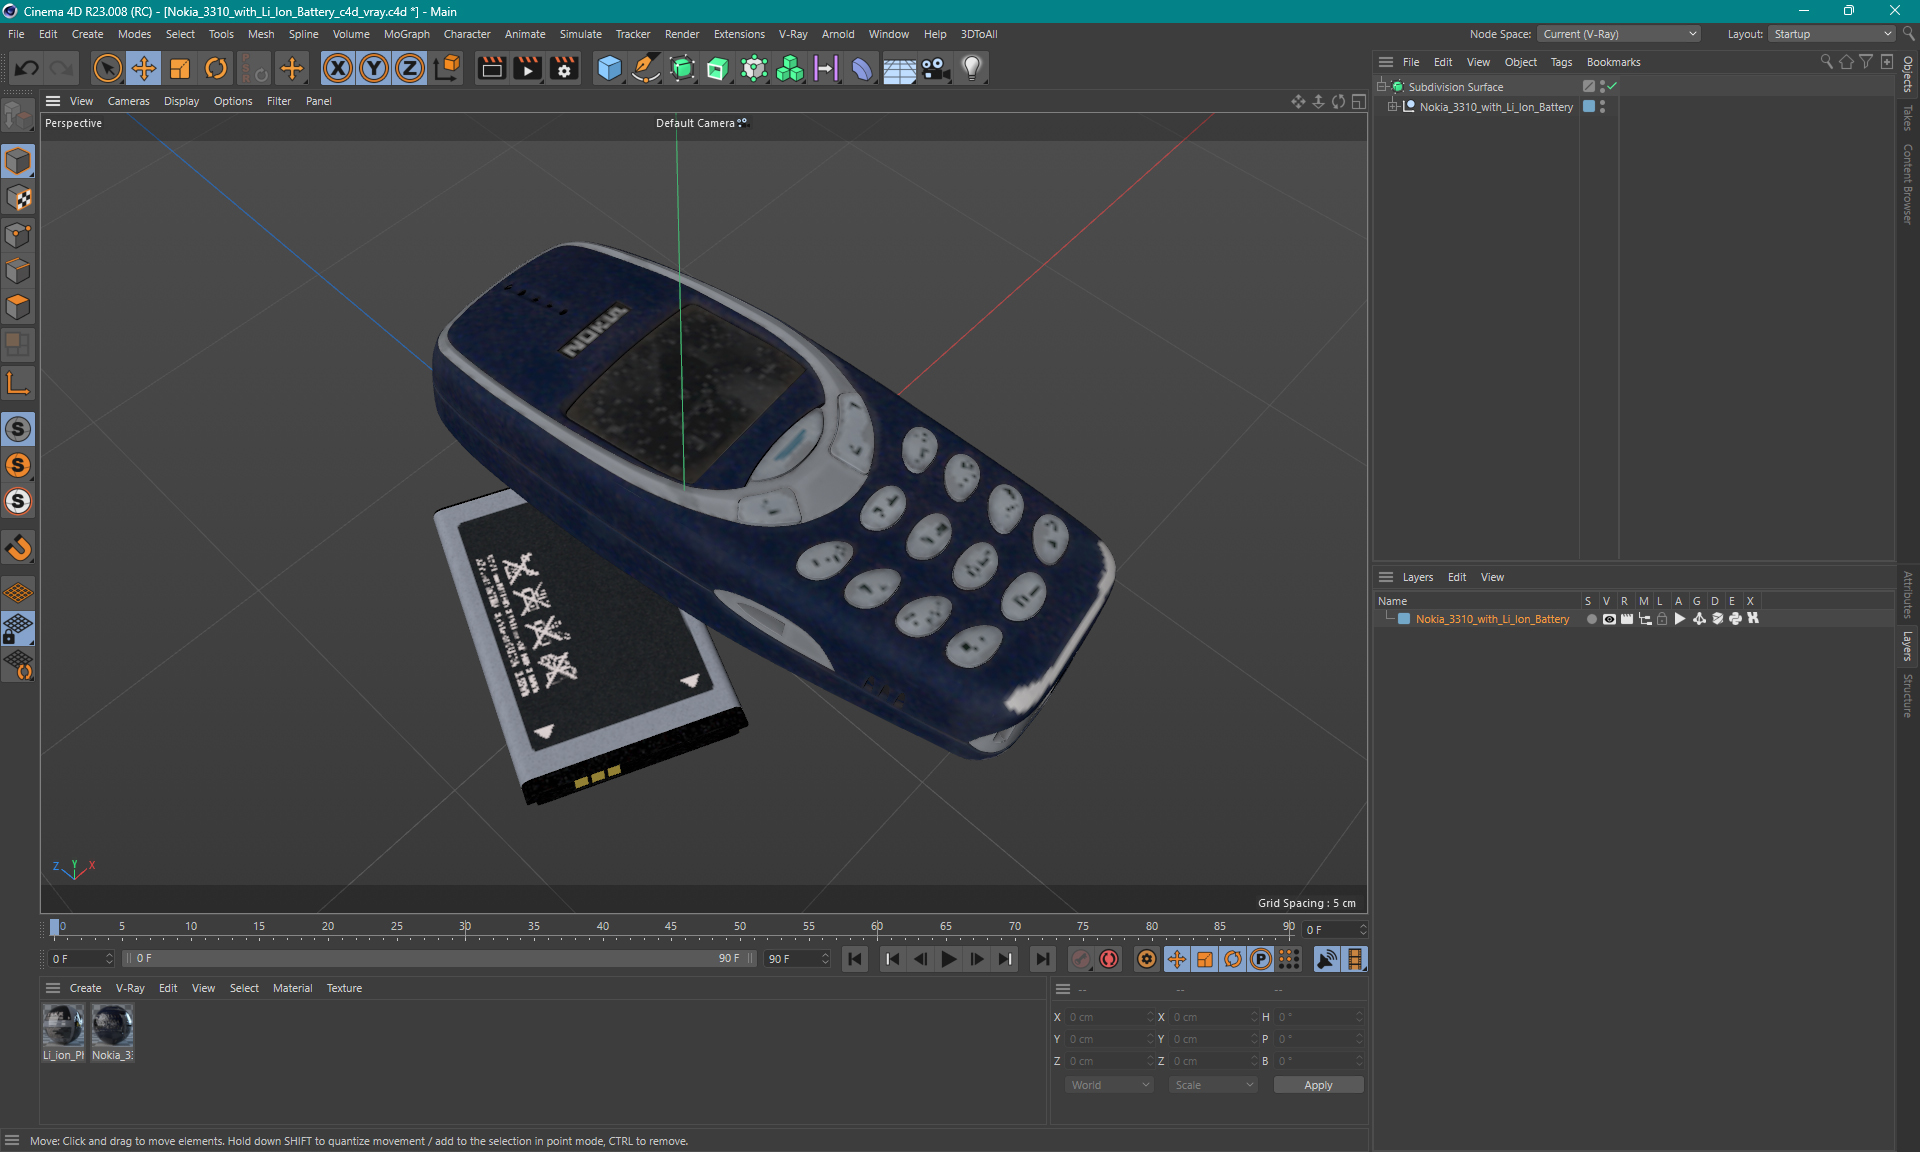This screenshot has width=1920, height=1152.
Task: Expand the Subdivision Surface tree item
Action: (x=1381, y=87)
